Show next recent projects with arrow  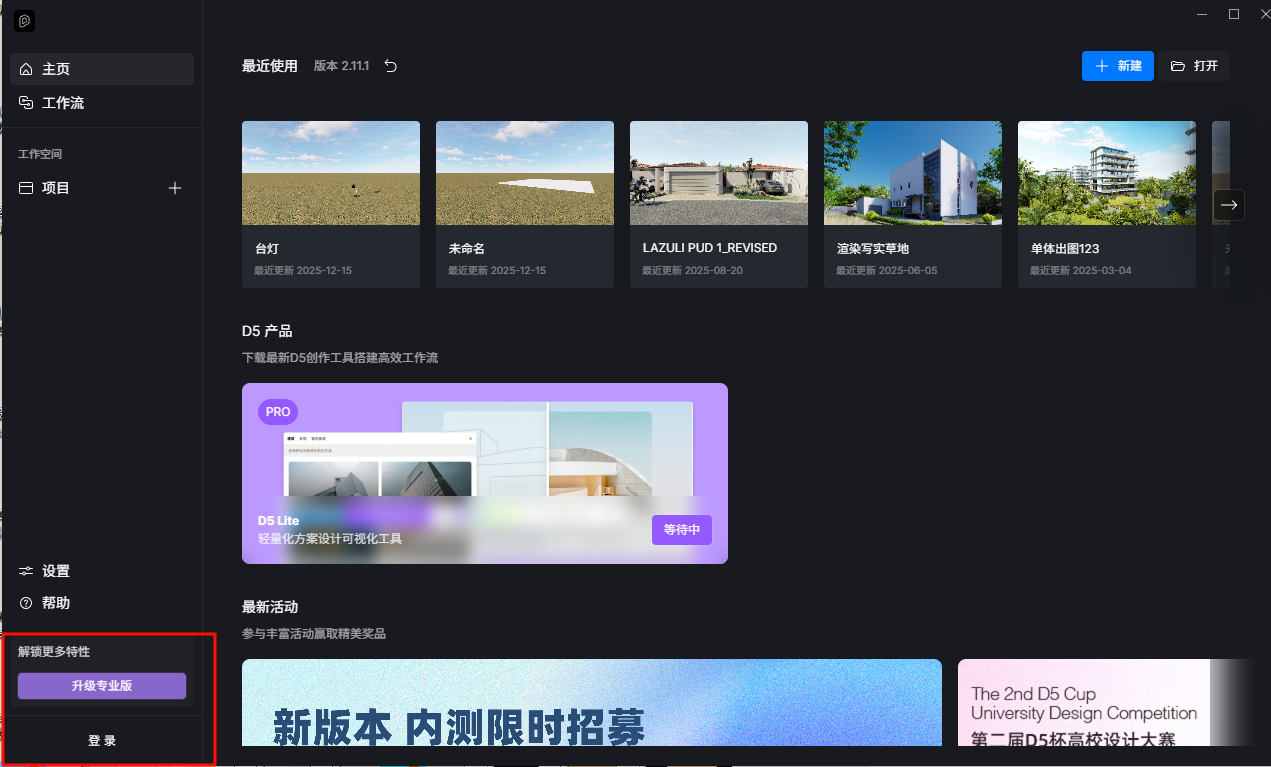coord(1229,205)
